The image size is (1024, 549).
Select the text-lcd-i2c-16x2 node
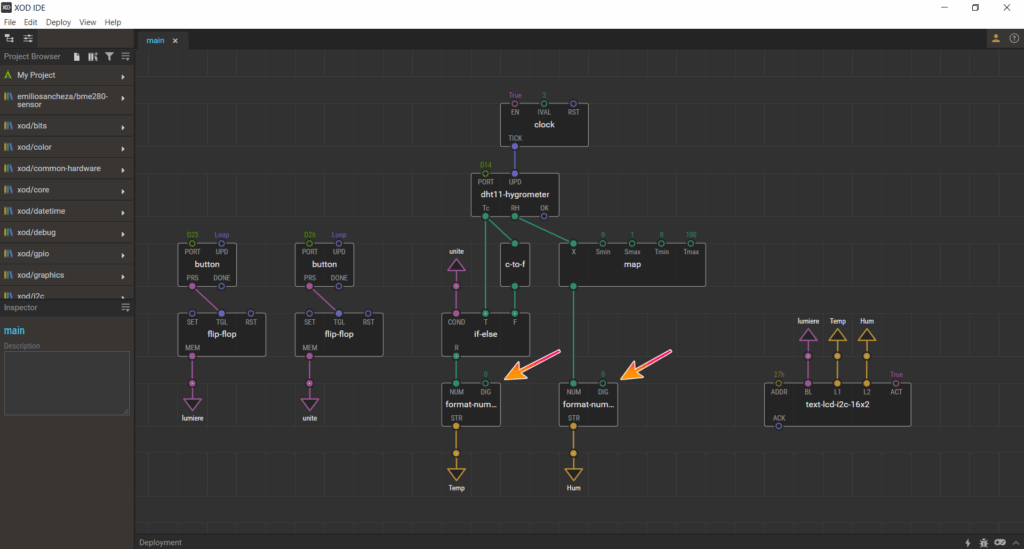tap(837, 404)
